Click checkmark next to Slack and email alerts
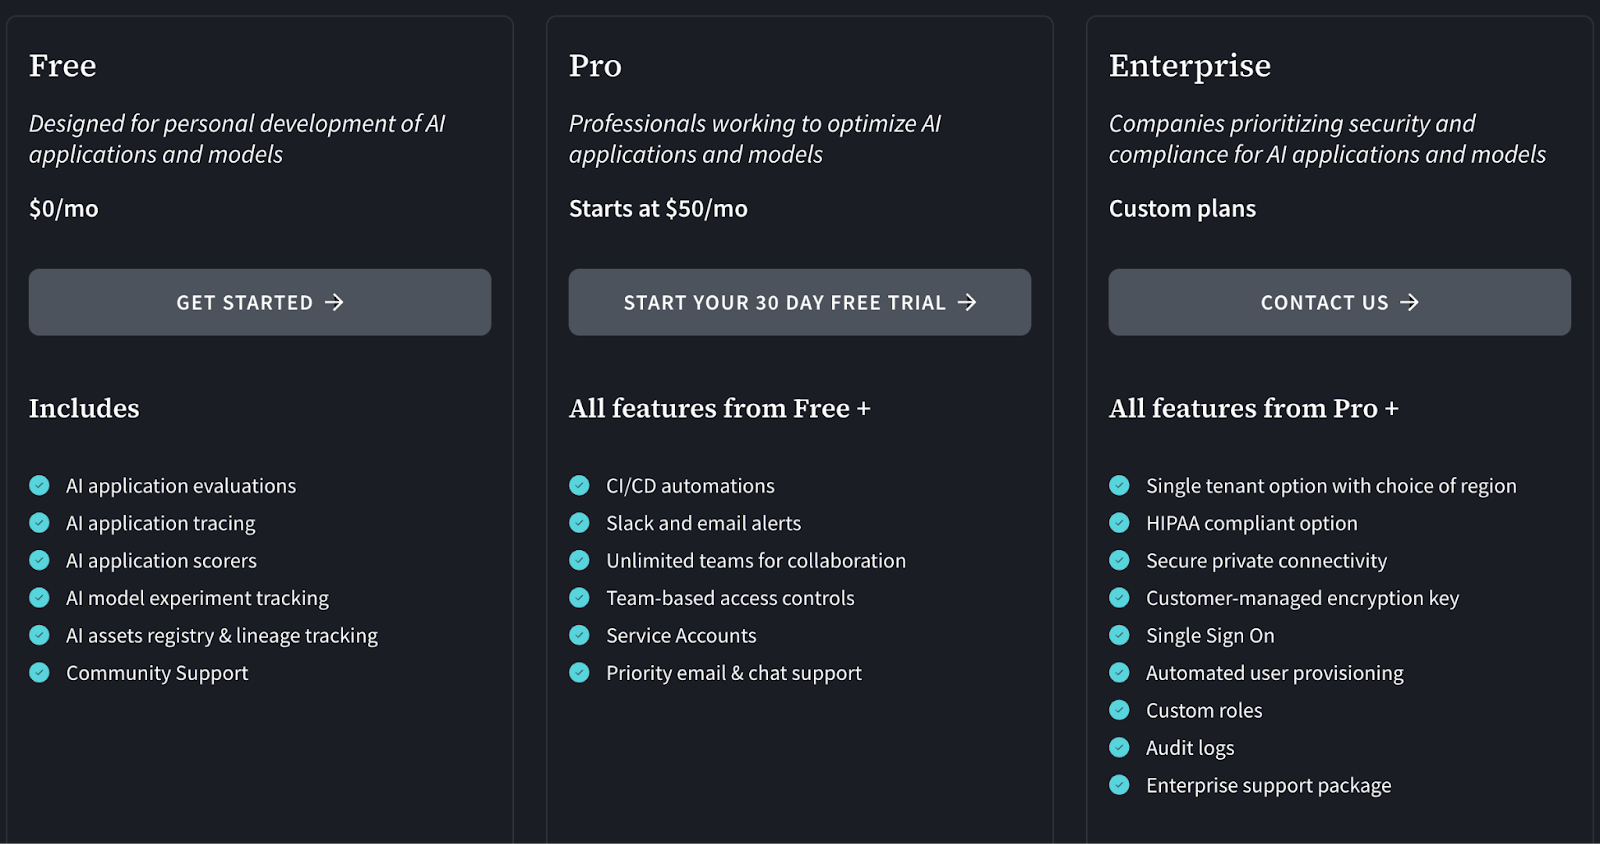 pos(580,523)
